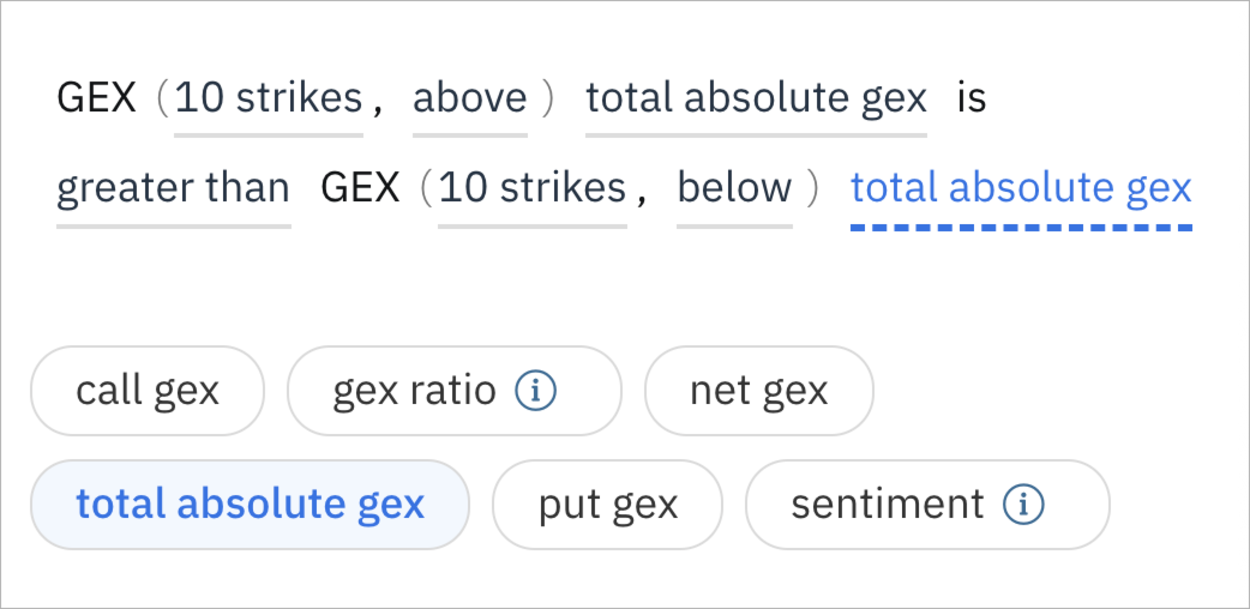Viewport: 1250px width, 609px height.
Task: Edit first row's total absolute gex field
Action: point(756,98)
